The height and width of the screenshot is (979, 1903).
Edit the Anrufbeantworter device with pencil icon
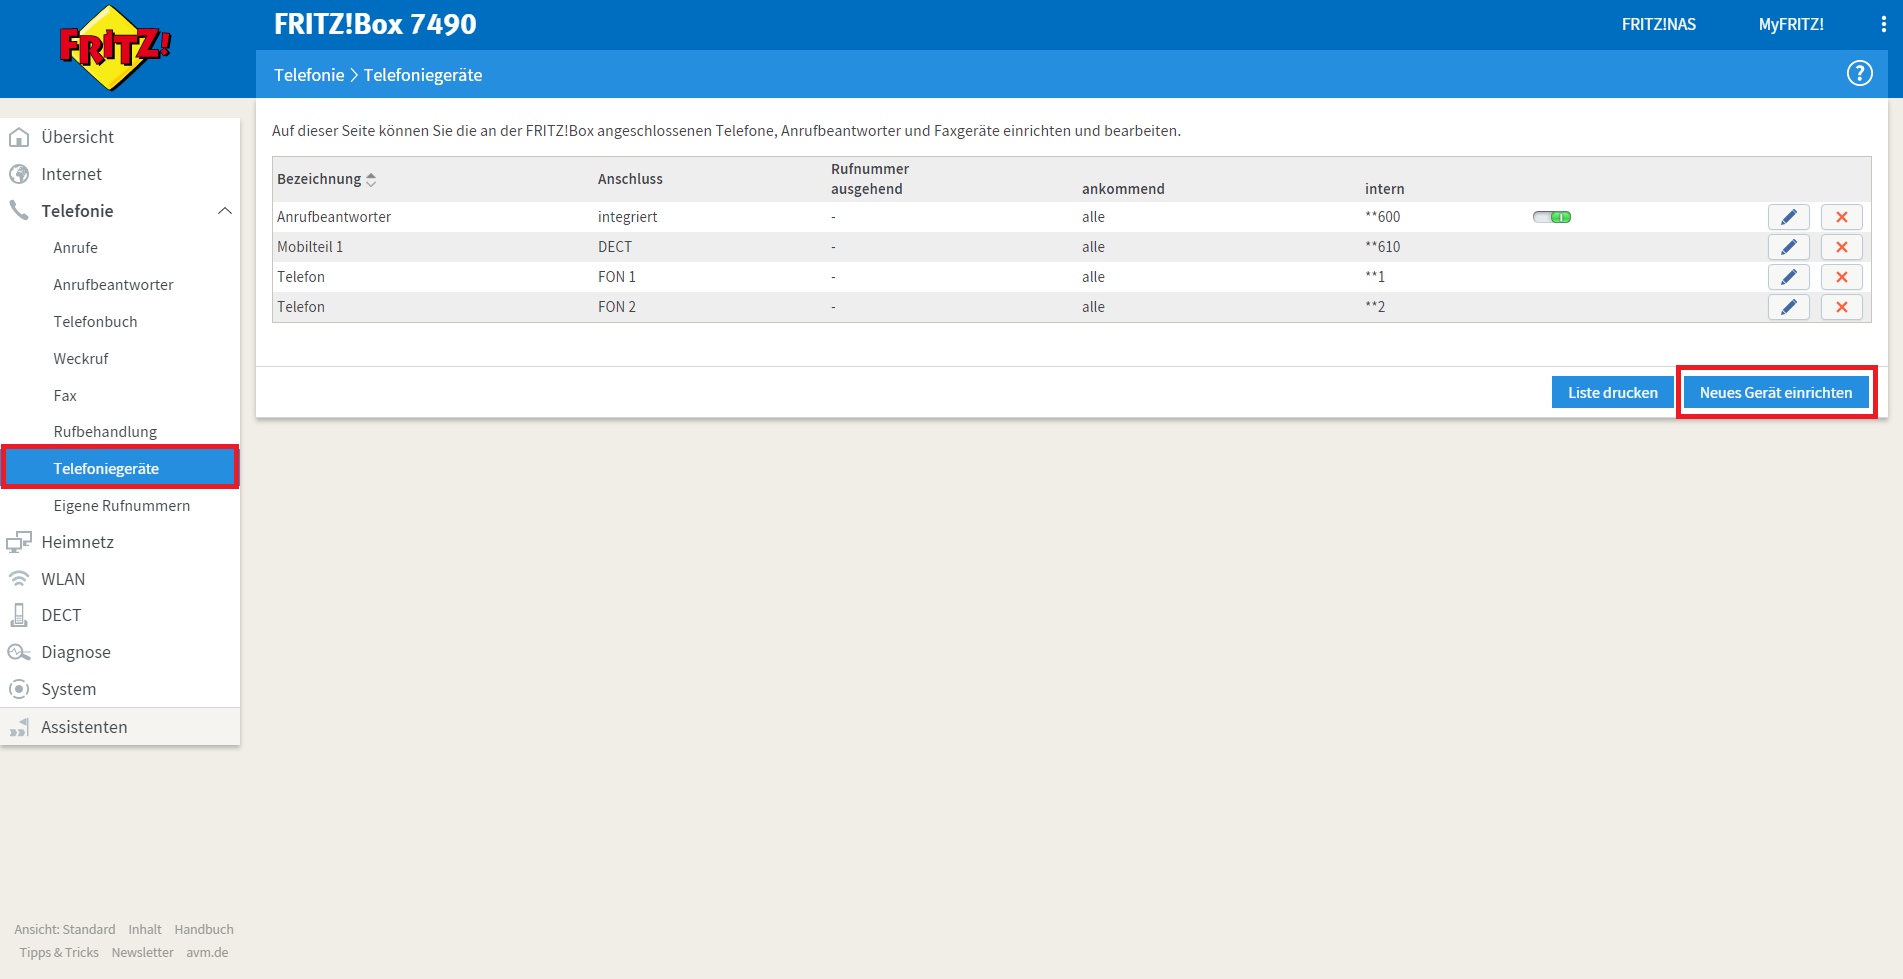(1788, 217)
